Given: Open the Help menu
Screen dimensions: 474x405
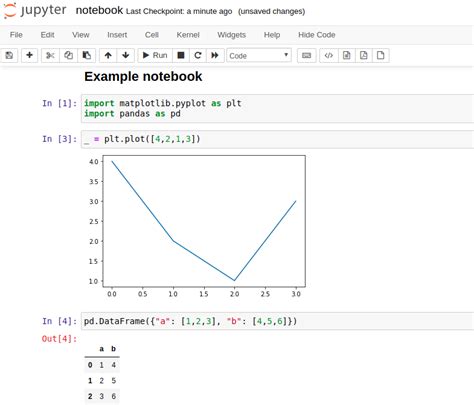Looking at the screenshot, I should pyautogui.click(x=272, y=35).
